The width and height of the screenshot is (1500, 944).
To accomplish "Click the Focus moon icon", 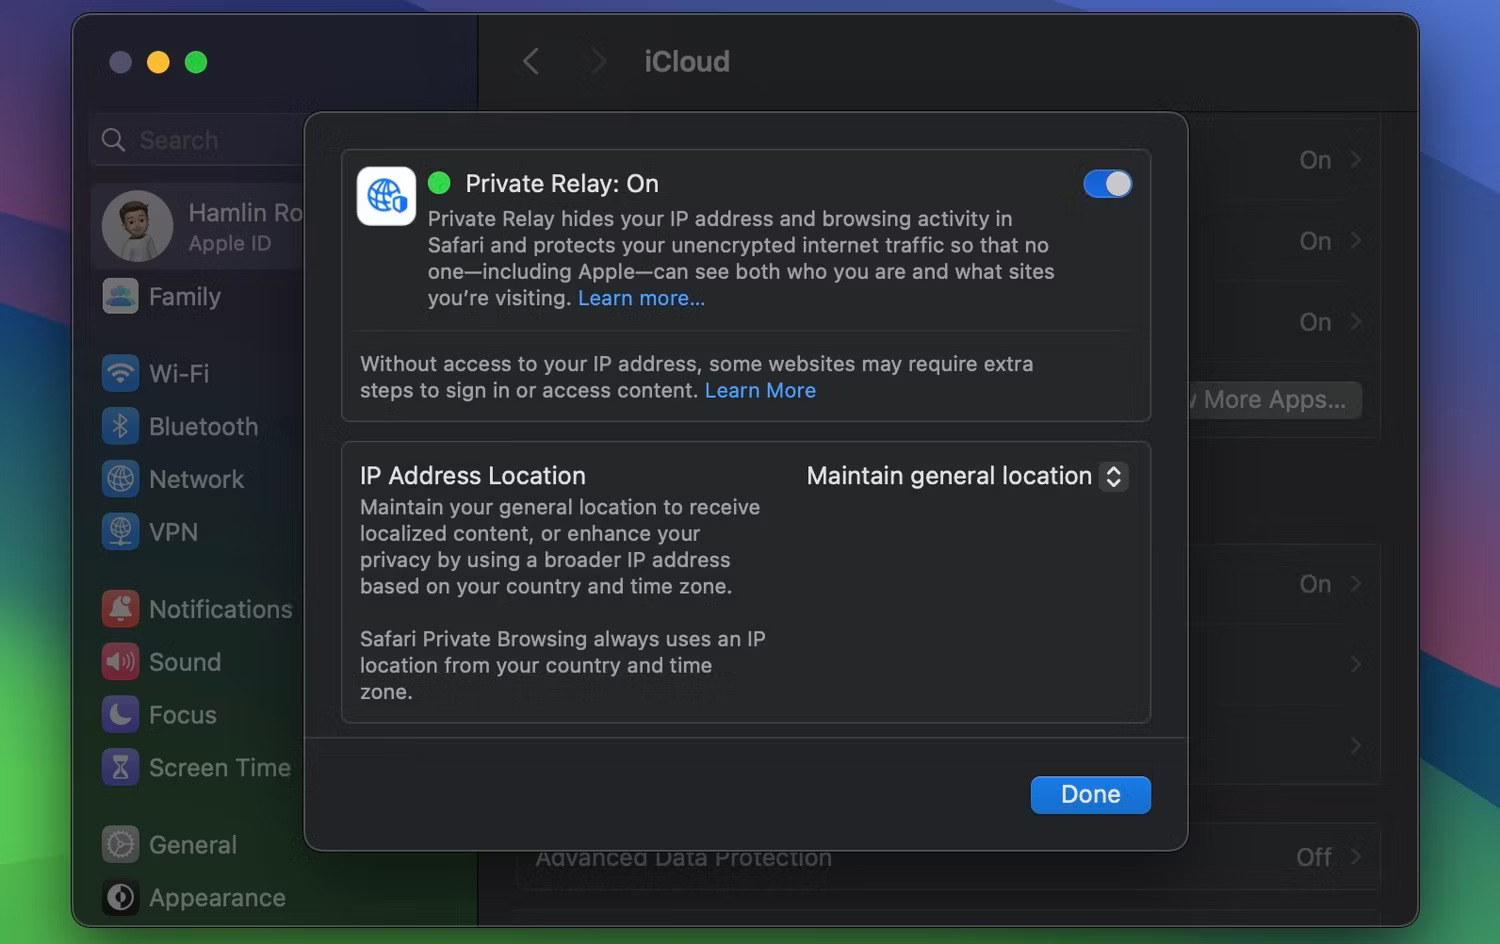I will pos(120,715).
